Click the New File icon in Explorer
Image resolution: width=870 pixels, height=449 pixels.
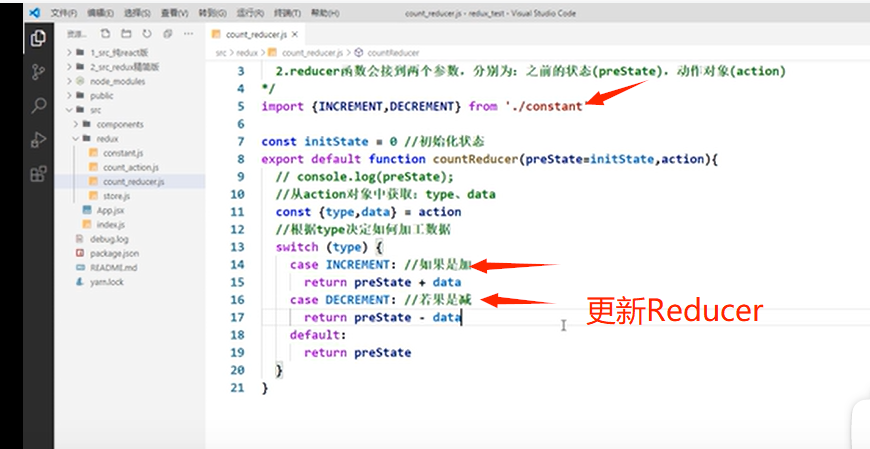tap(106, 34)
